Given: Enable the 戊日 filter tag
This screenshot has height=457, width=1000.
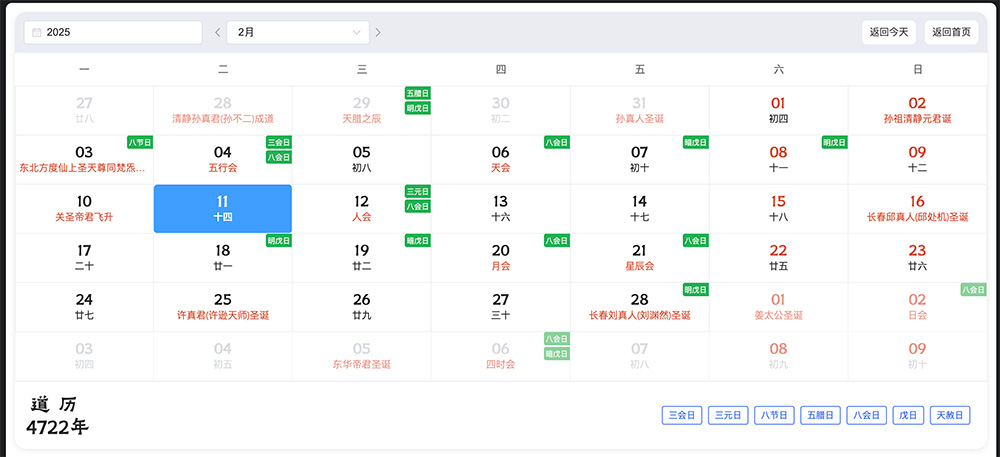Looking at the screenshot, I should 906,415.
